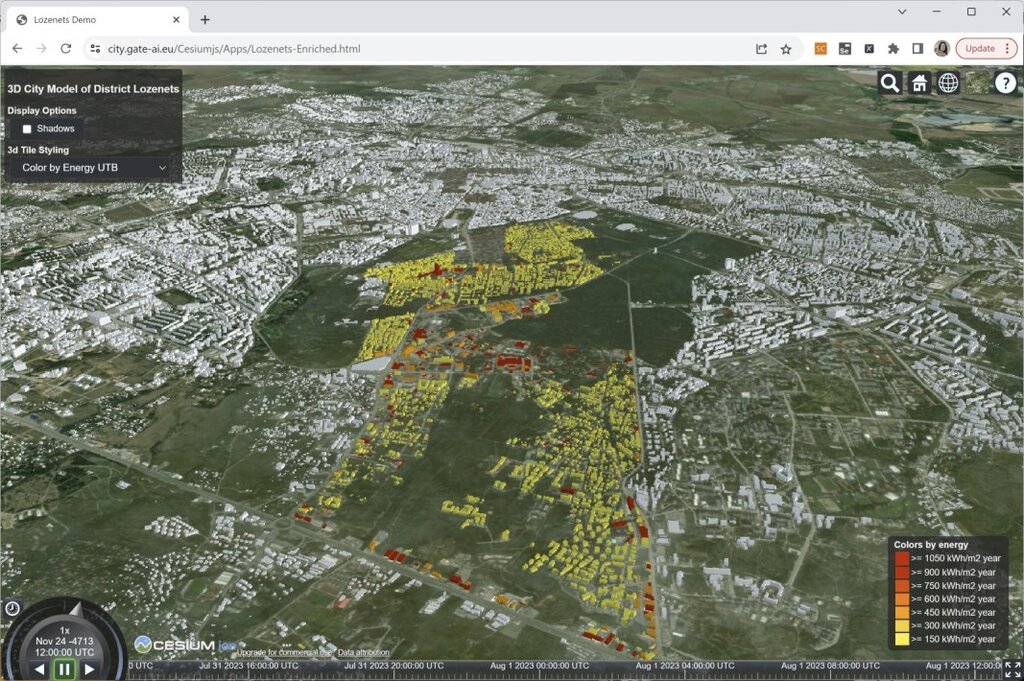Open the tab search chevron
The width and height of the screenshot is (1024, 681).
coord(902,12)
